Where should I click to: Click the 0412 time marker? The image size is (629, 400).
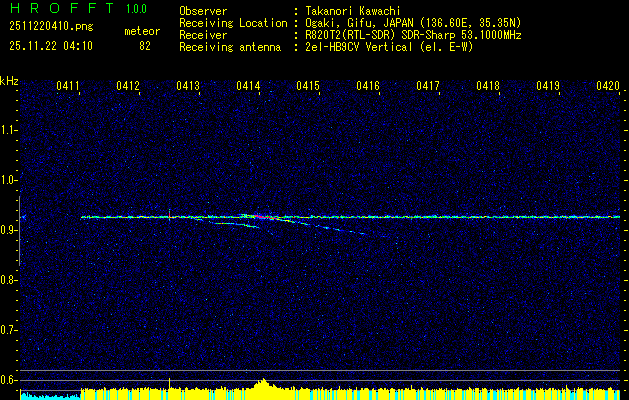pyautogui.click(x=128, y=86)
